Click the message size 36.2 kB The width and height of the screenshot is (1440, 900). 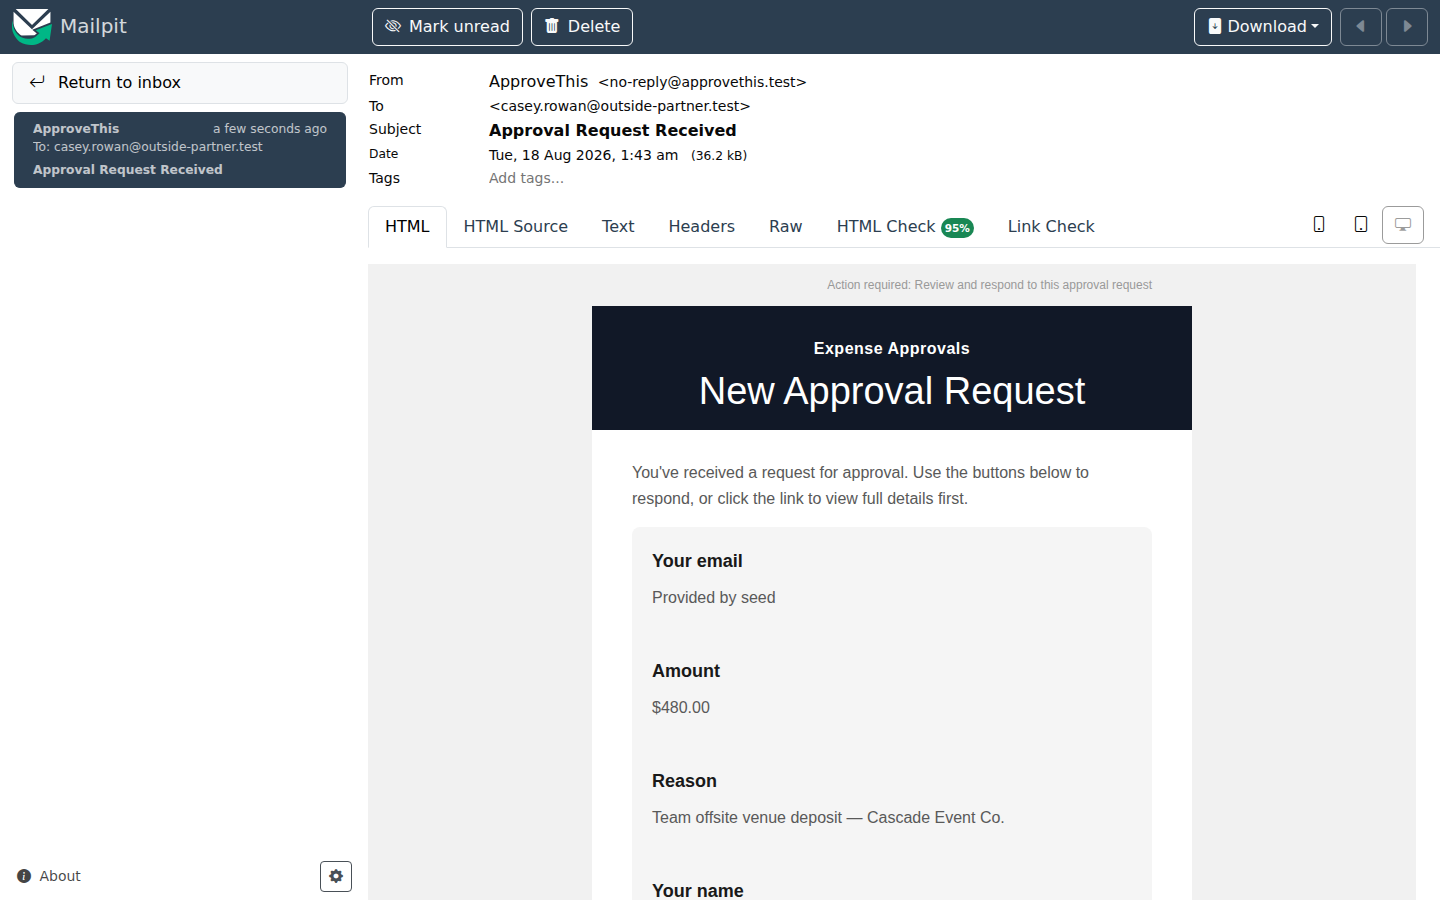(719, 156)
